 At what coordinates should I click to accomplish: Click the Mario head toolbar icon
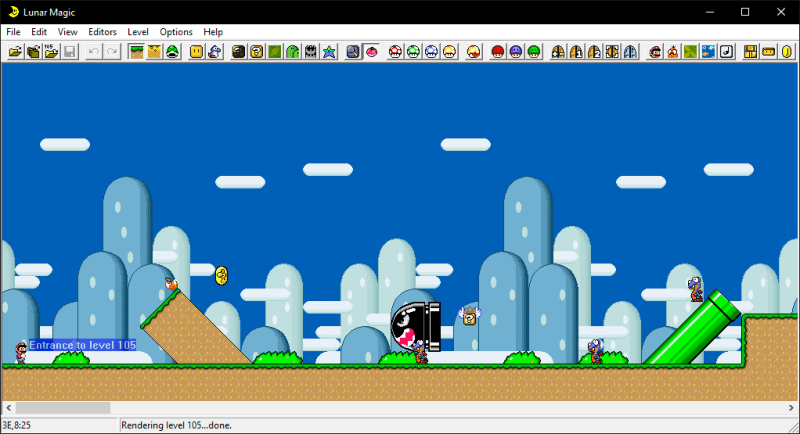click(655, 52)
